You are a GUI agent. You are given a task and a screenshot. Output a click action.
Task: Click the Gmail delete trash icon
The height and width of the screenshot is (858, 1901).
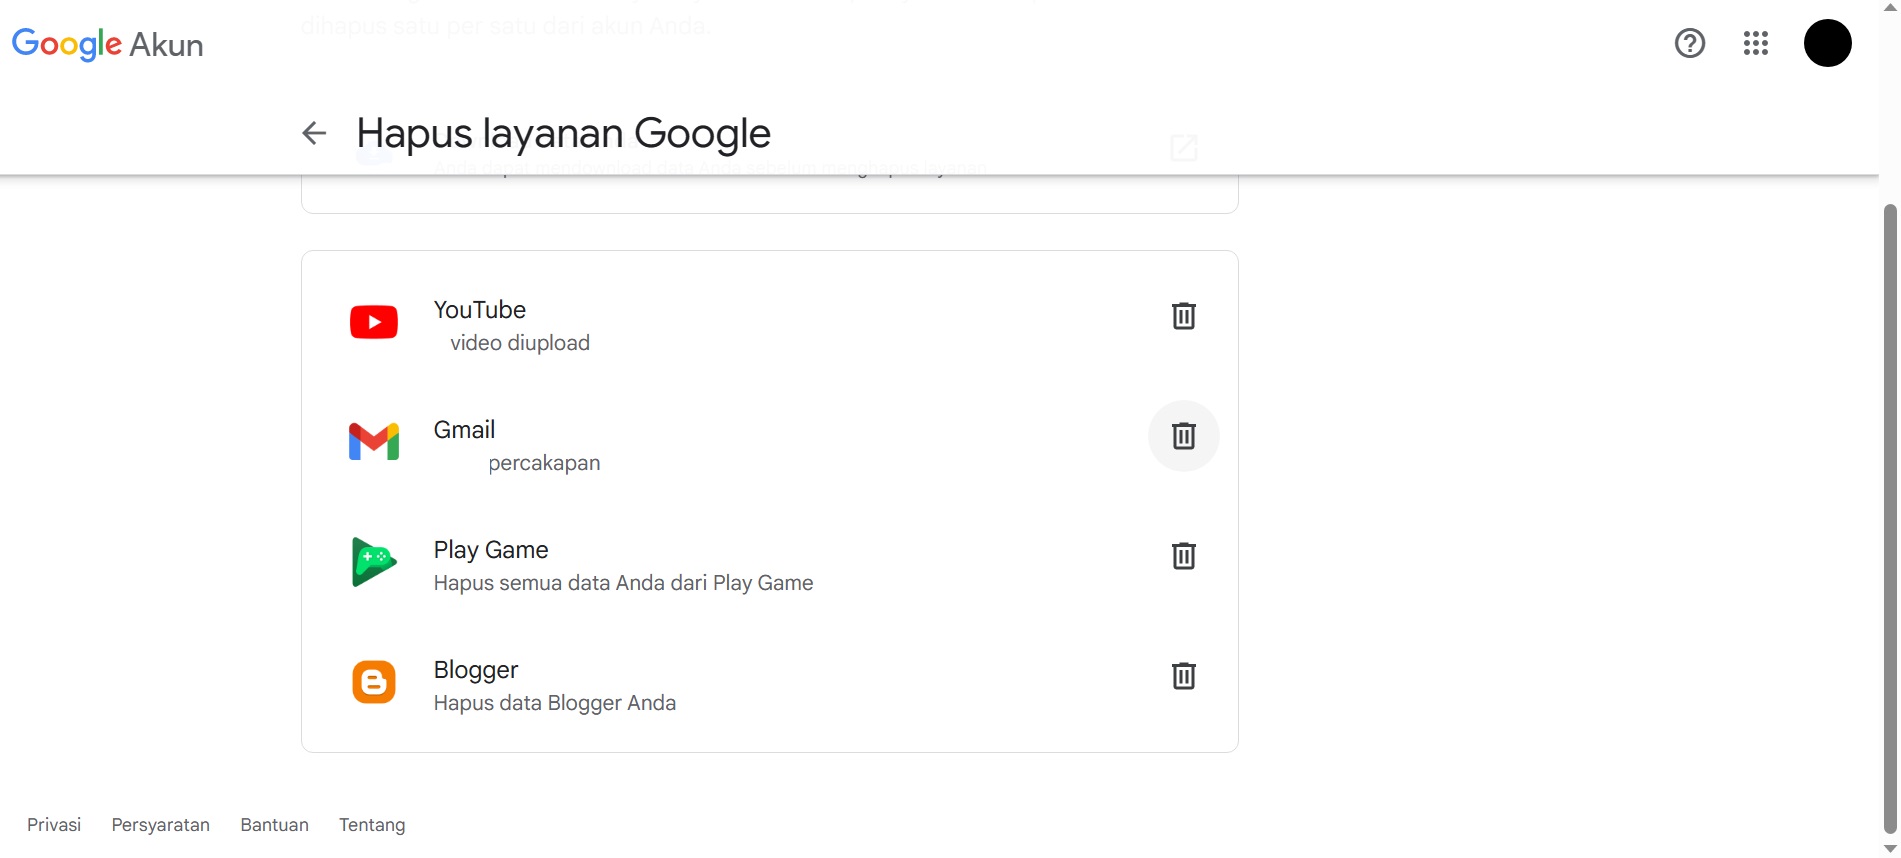(x=1183, y=436)
